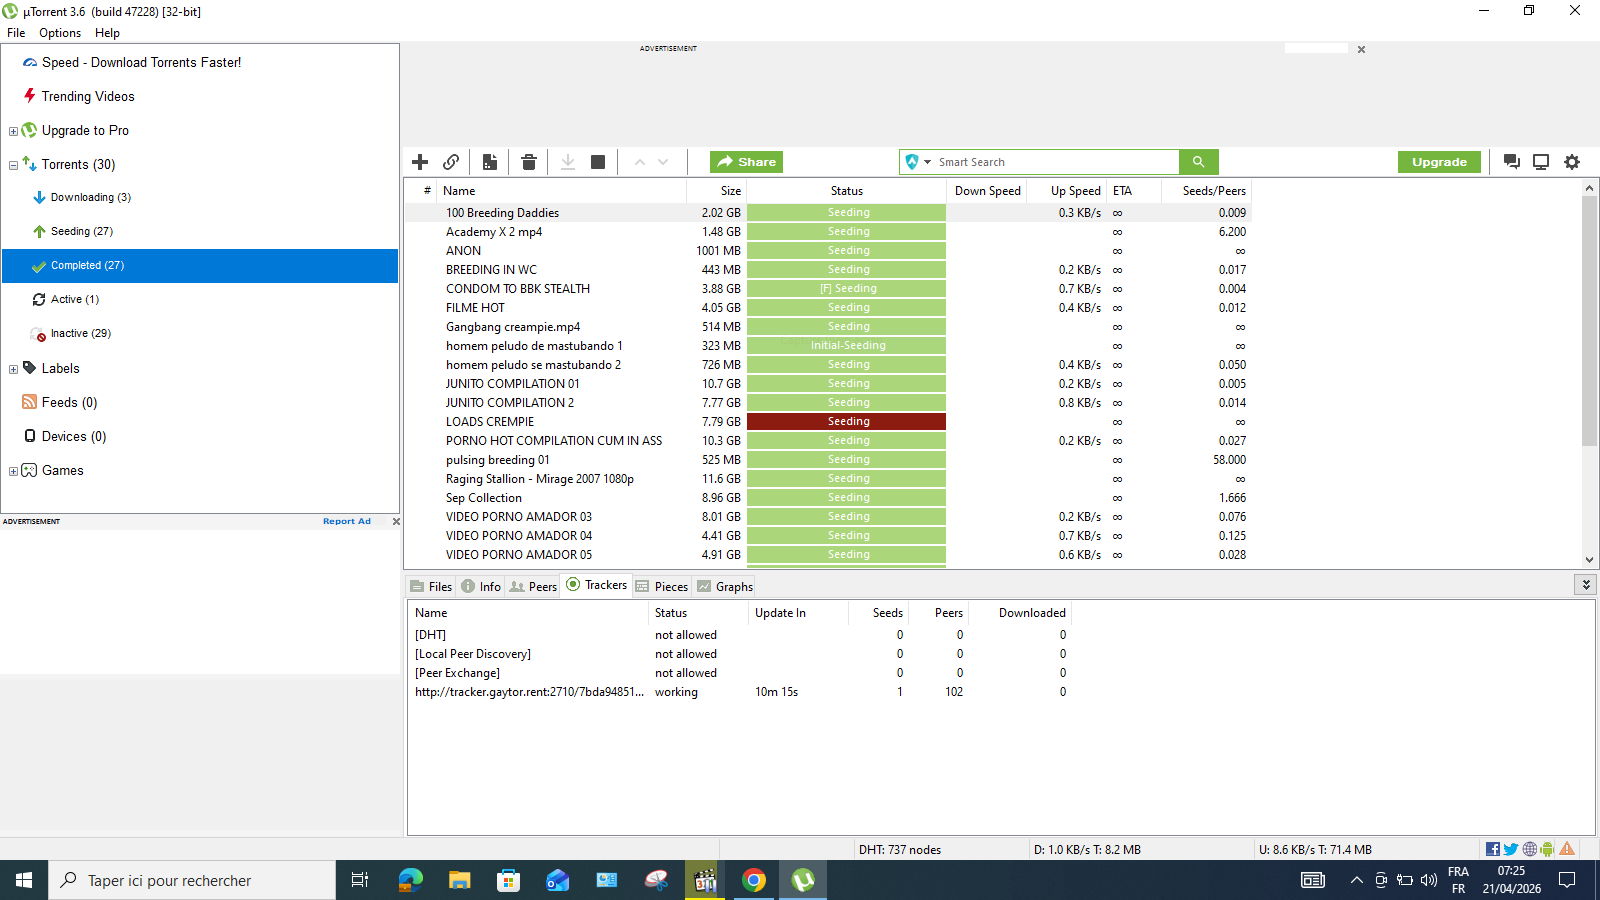Click the green search magnifier button
Viewport: 1600px width, 900px height.
[x=1199, y=162]
